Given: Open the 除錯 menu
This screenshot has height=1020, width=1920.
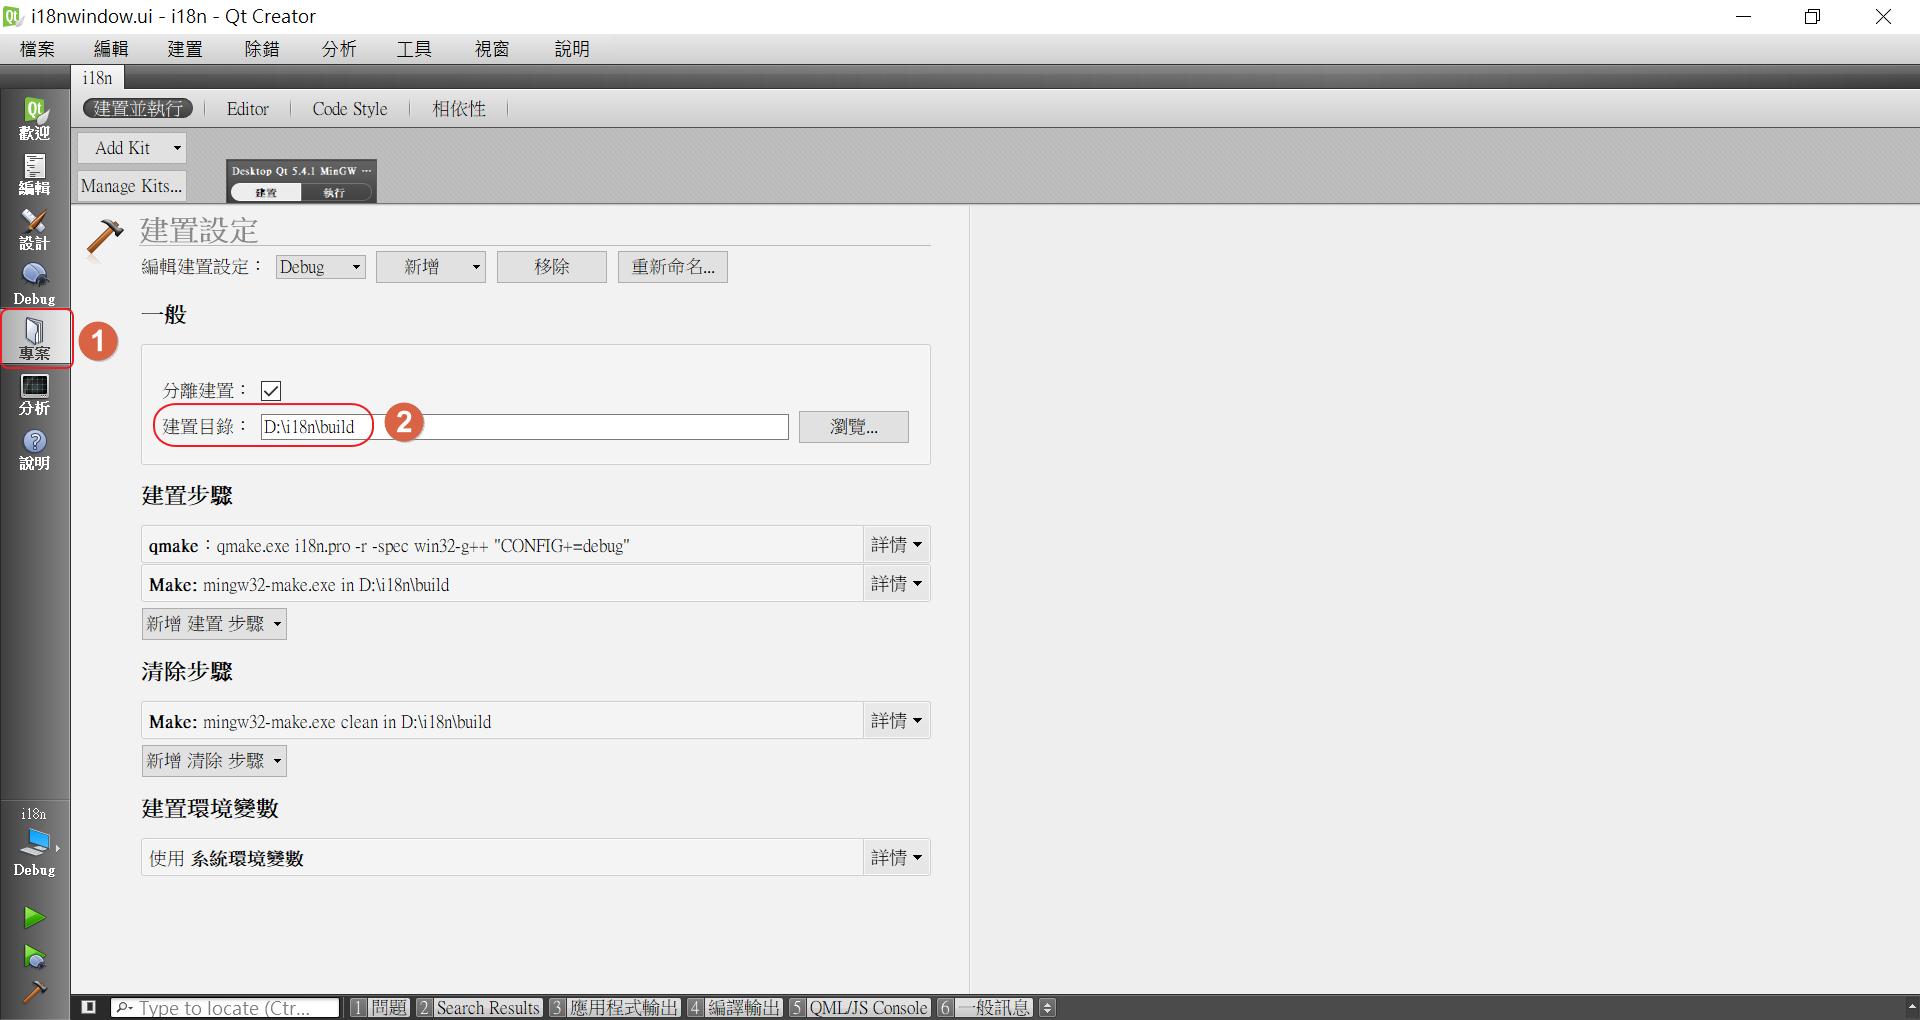Looking at the screenshot, I should coord(262,49).
